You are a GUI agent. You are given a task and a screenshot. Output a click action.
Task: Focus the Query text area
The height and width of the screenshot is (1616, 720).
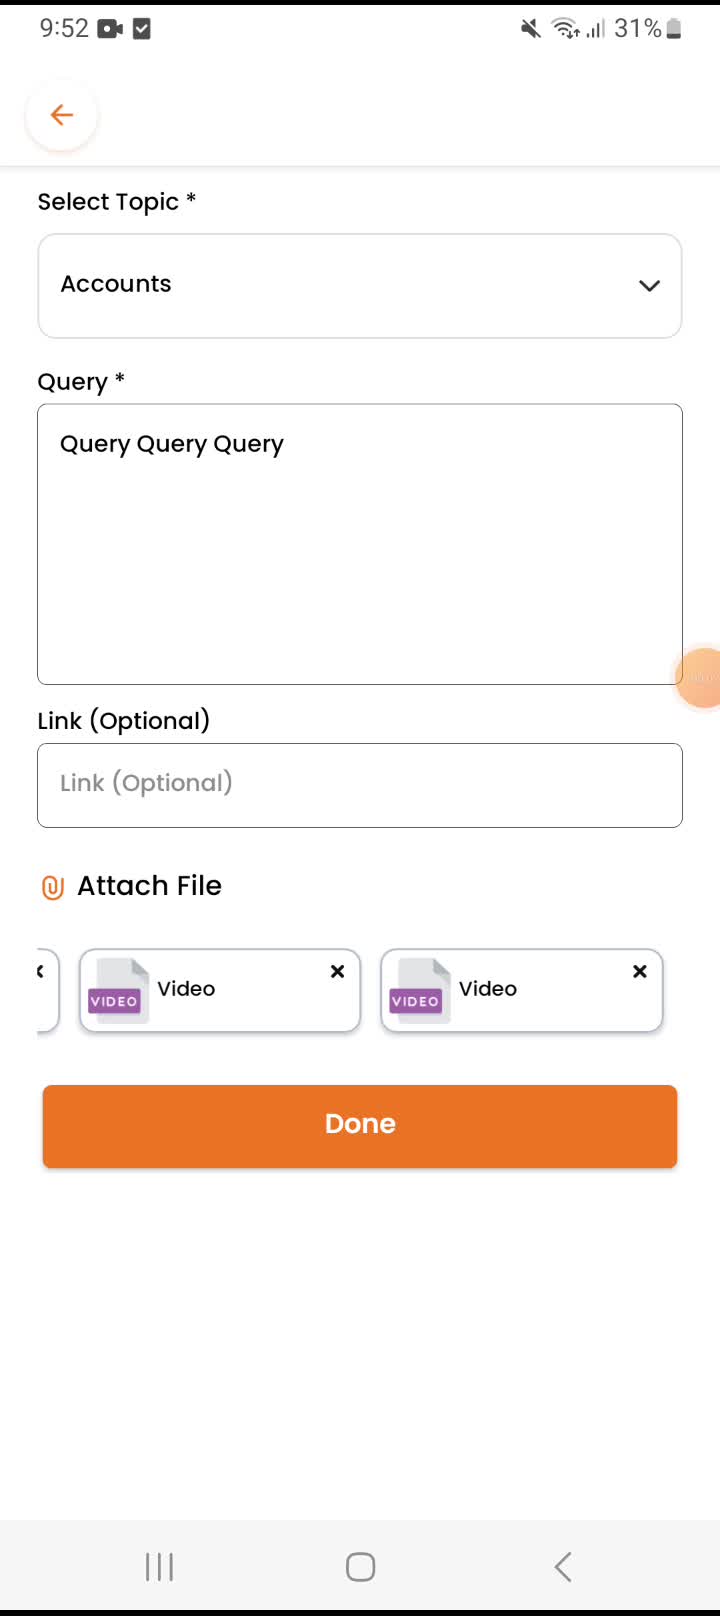pyautogui.click(x=359, y=544)
